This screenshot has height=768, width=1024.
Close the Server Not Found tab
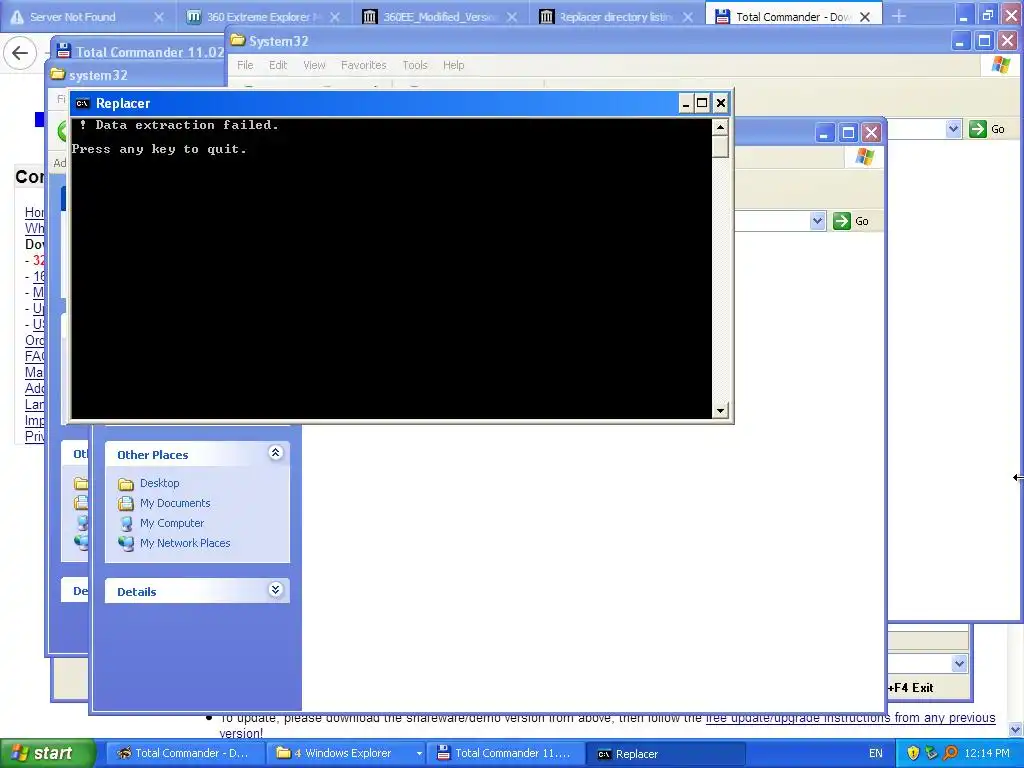(x=159, y=18)
